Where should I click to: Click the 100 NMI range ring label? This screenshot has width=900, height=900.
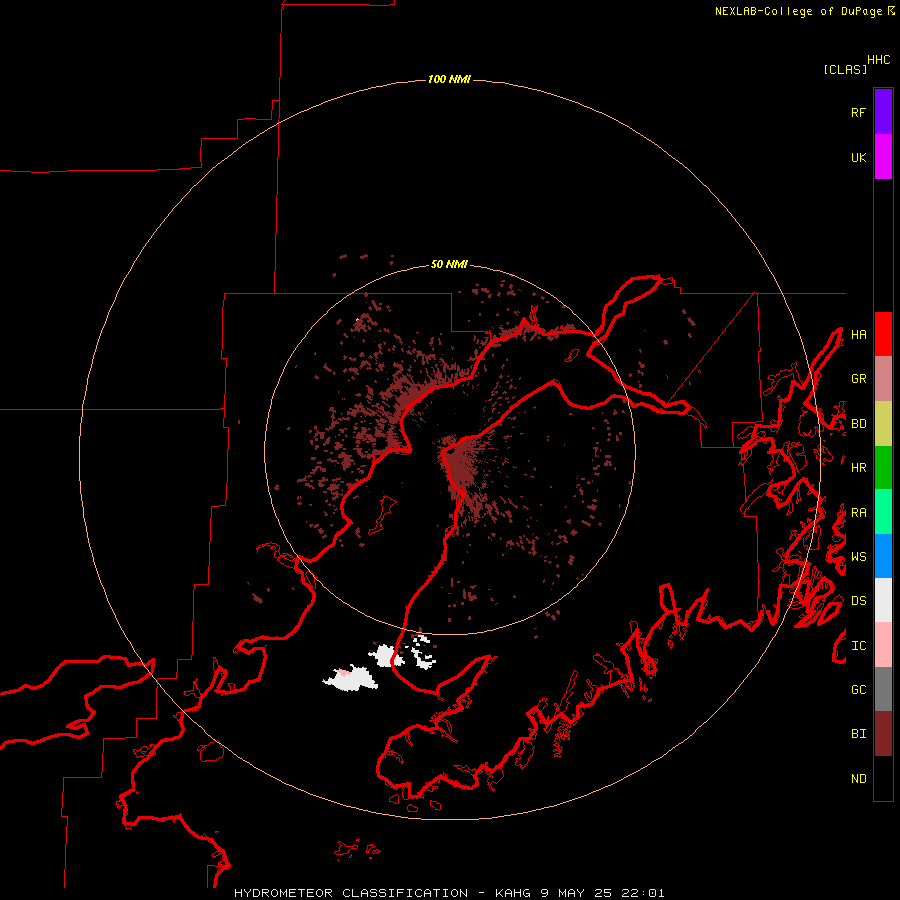pyautogui.click(x=449, y=79)
